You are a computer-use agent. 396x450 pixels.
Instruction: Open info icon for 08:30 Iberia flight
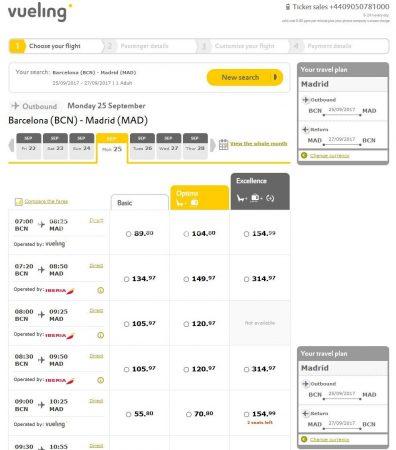pyautogui.click(x=100, y=380)
